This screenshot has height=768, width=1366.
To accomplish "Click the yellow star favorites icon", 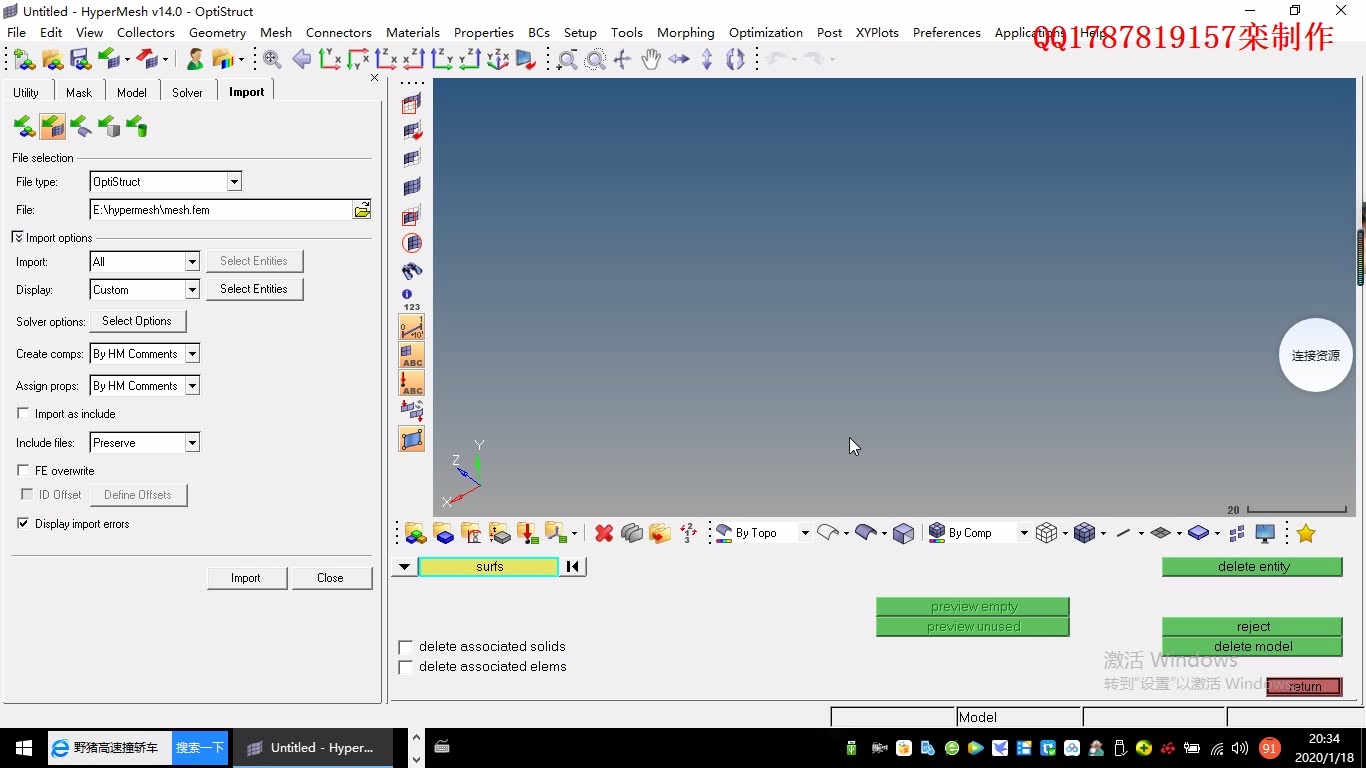I will (x=1306, y=534).
